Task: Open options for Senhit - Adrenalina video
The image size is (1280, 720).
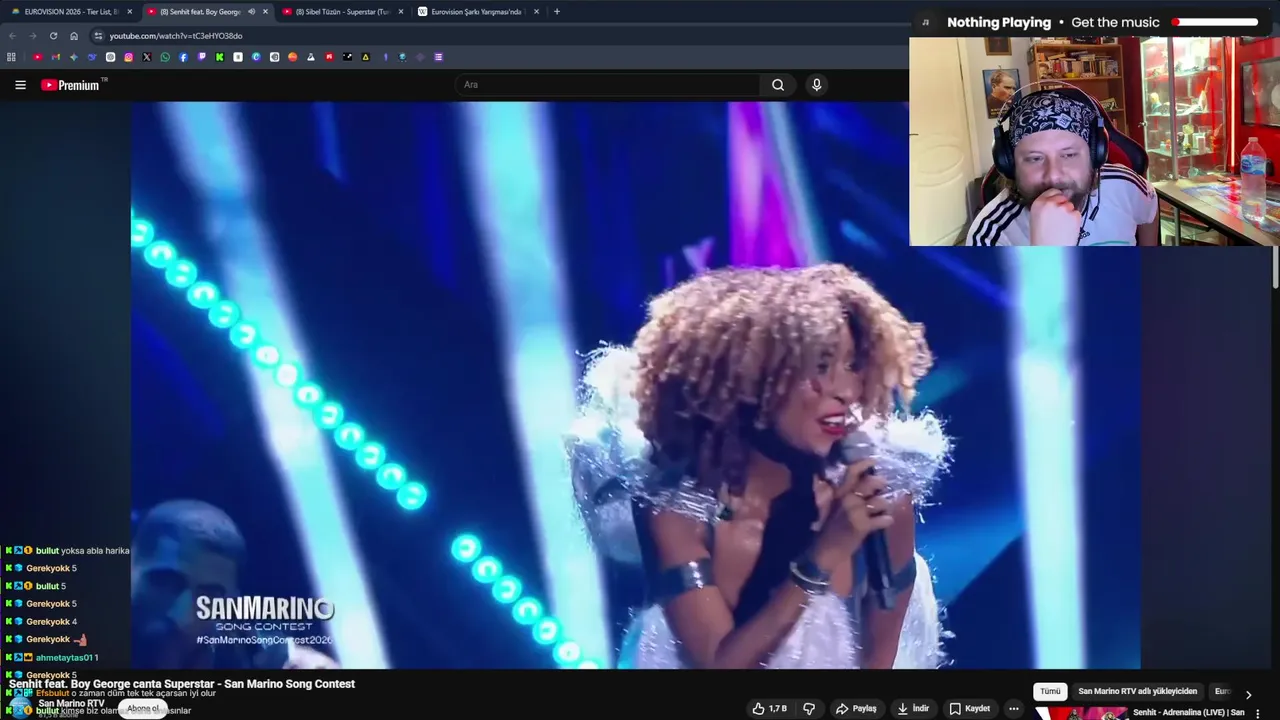Action: 1258,713
